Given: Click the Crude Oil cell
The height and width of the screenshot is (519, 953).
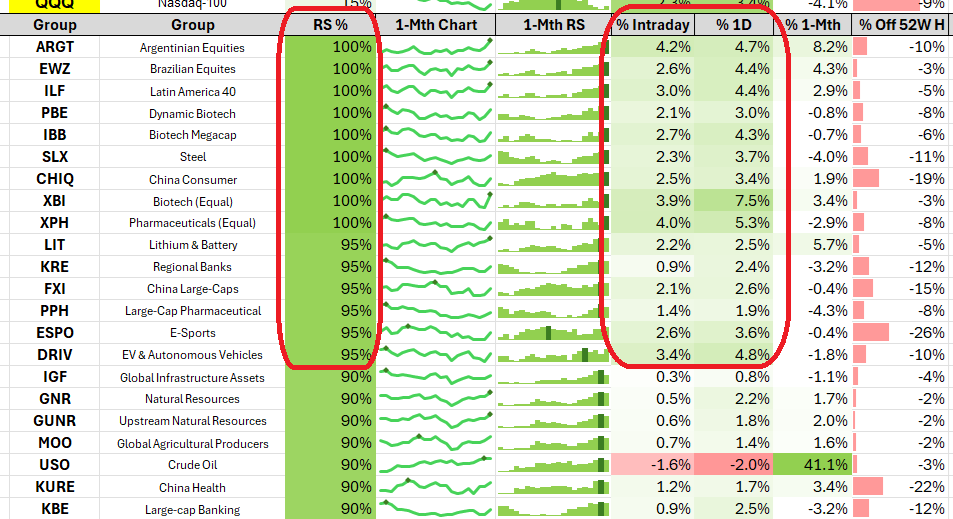Looking at the screenshot, I should point(192,466).
